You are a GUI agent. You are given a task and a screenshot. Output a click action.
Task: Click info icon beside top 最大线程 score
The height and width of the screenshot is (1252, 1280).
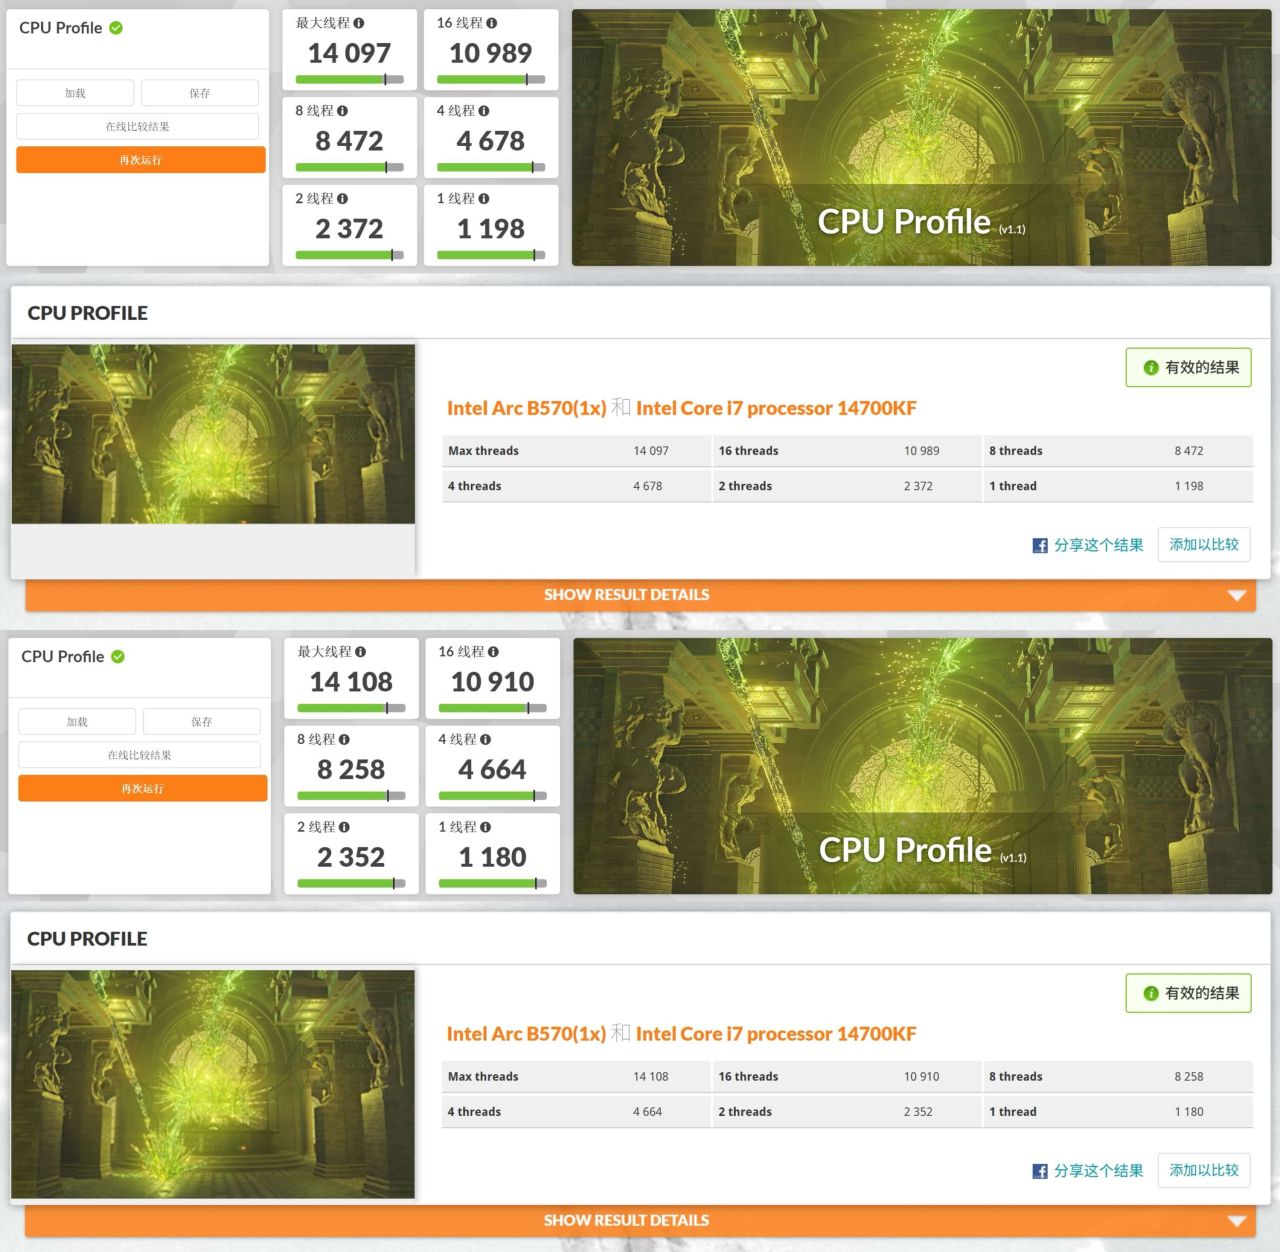[x=359, y=23]
